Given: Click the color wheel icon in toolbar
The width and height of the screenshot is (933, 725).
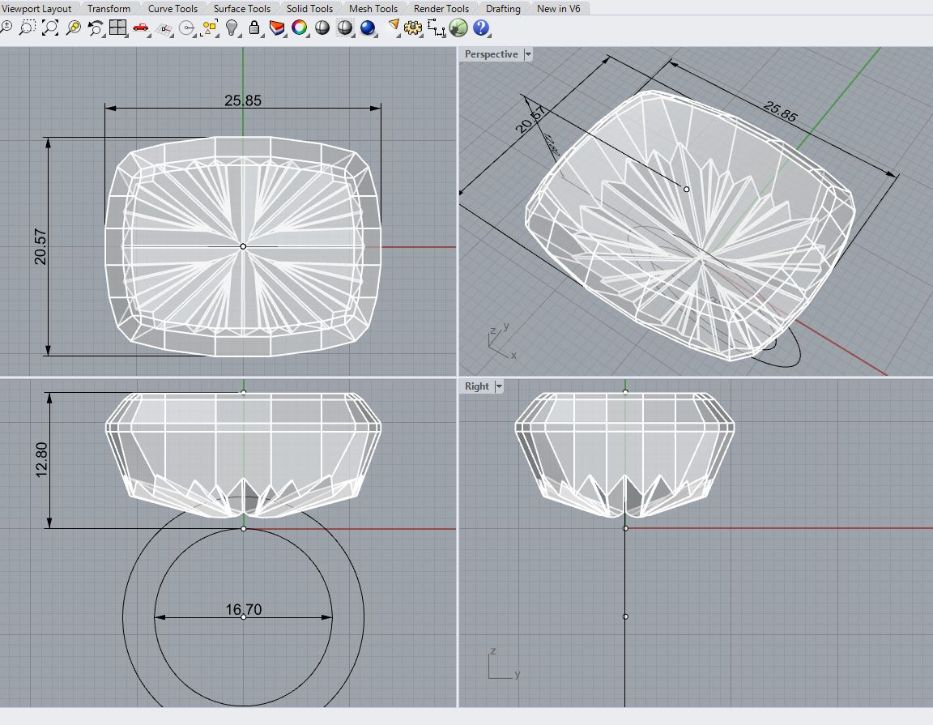Looking at the screenshot, I should [299, 28].
